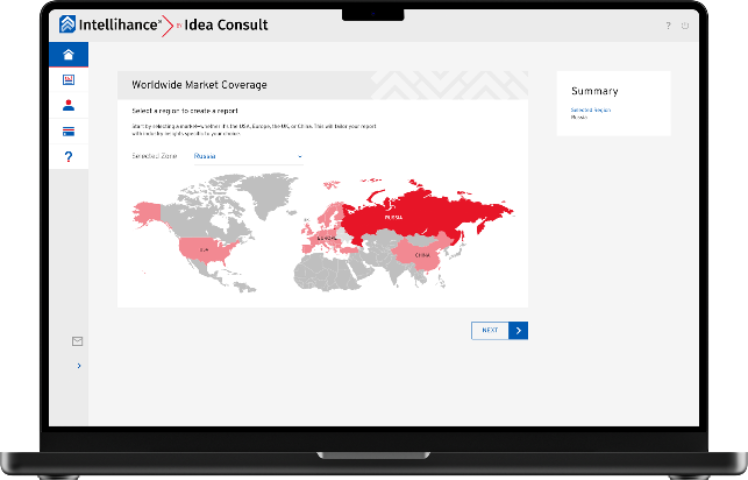The height and width of the screenshot is (480, 748).
Task: Select the Europe region on the map
Action: 325,238
